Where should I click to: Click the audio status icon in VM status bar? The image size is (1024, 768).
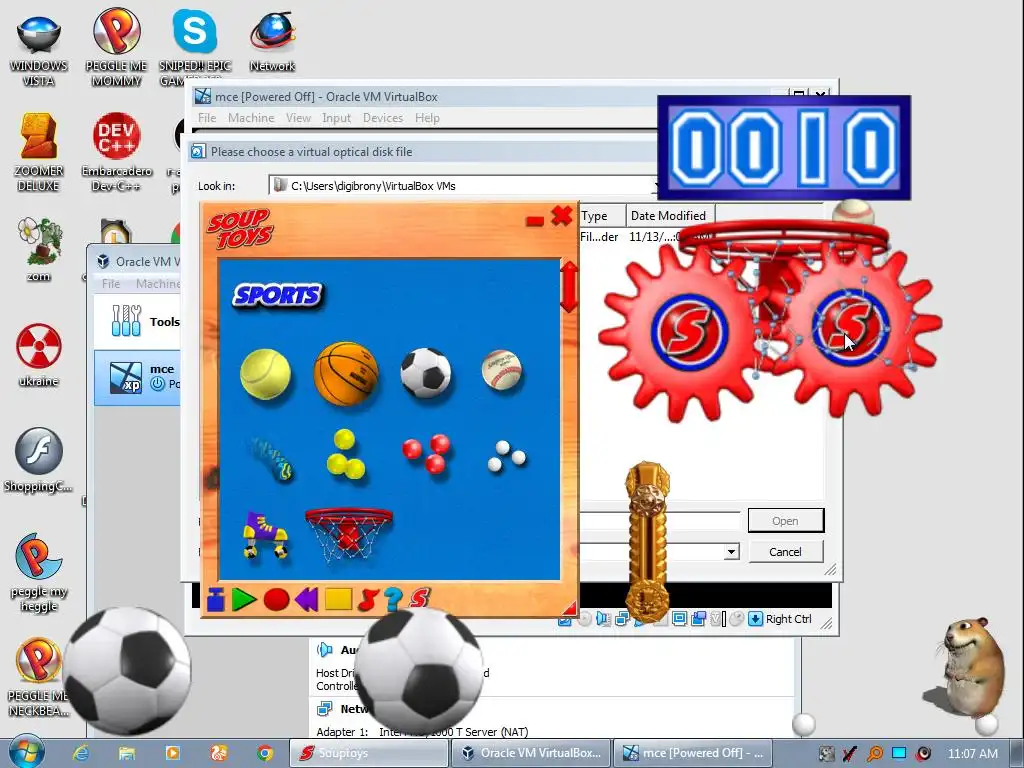pos(603,618)
